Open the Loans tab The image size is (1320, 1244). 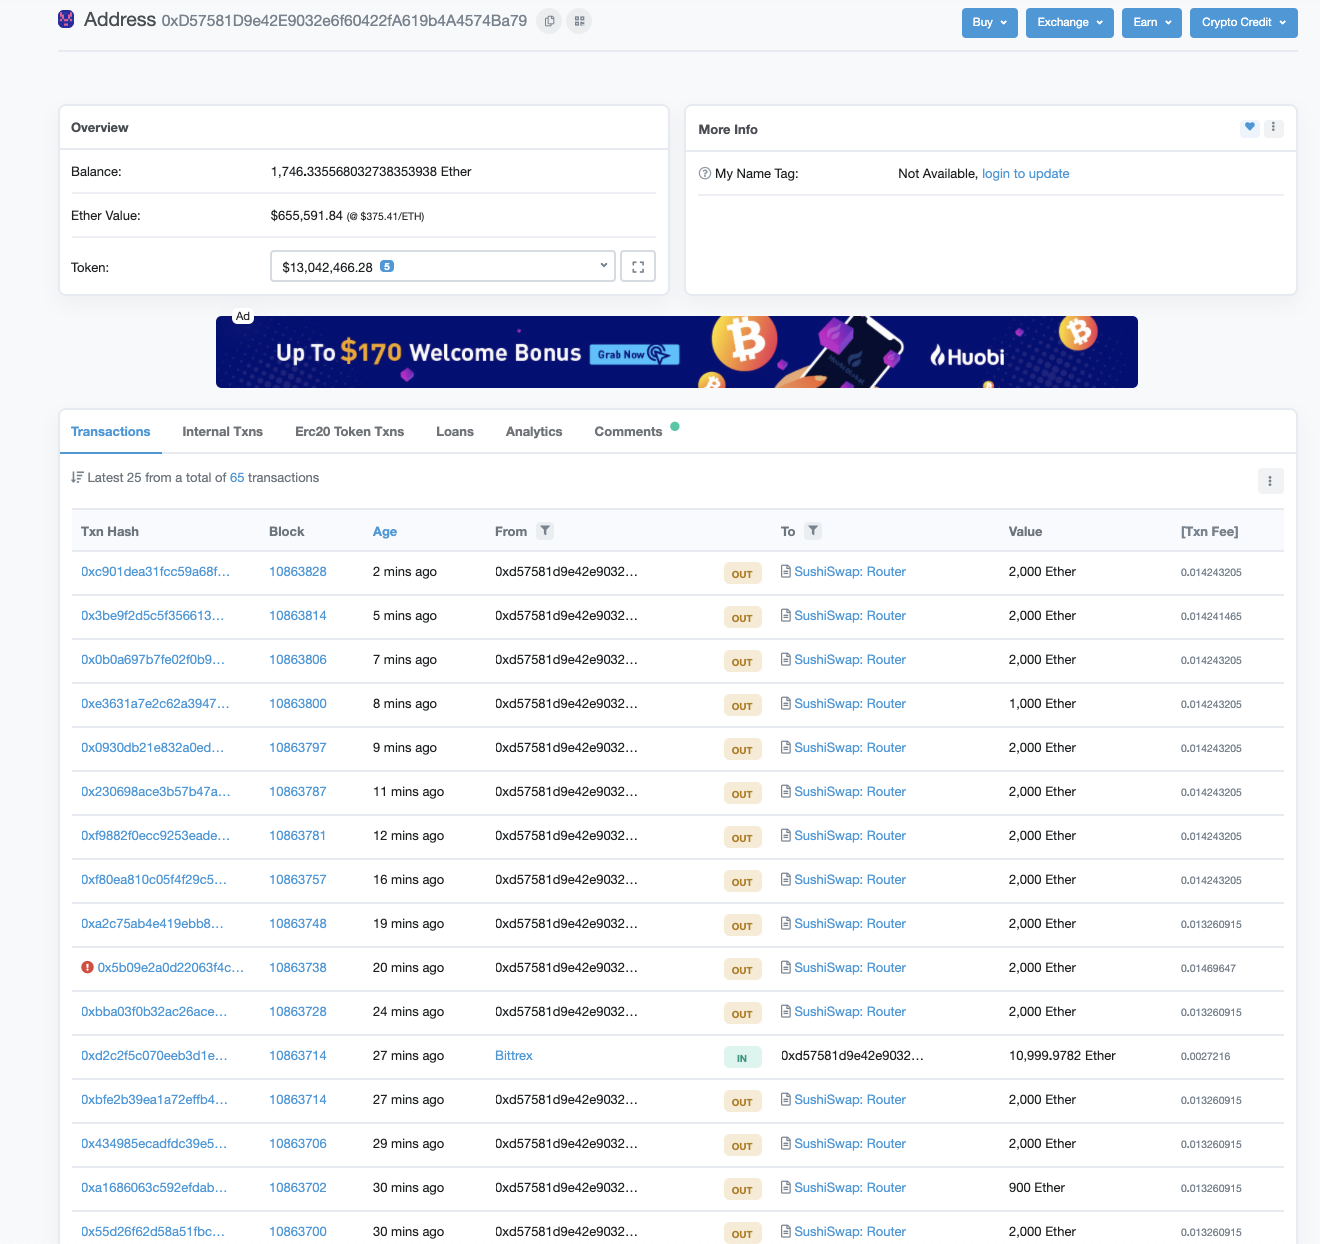[x=455, y=432]
